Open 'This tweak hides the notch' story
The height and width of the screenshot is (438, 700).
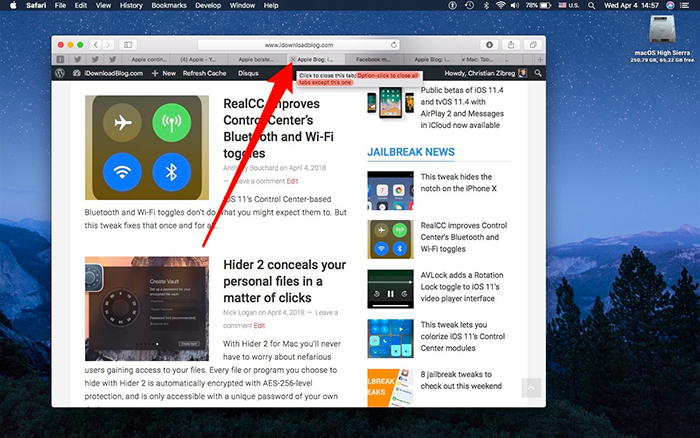pyautogui.click(x=458, y=183)
